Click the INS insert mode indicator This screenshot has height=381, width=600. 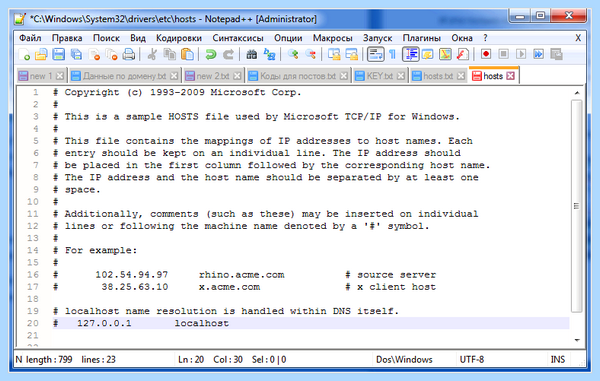click(x=558, y=360)
